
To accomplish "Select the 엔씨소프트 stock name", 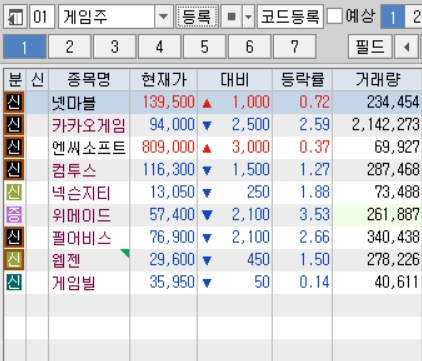I will pyautogui.click(x=88, y=148).
